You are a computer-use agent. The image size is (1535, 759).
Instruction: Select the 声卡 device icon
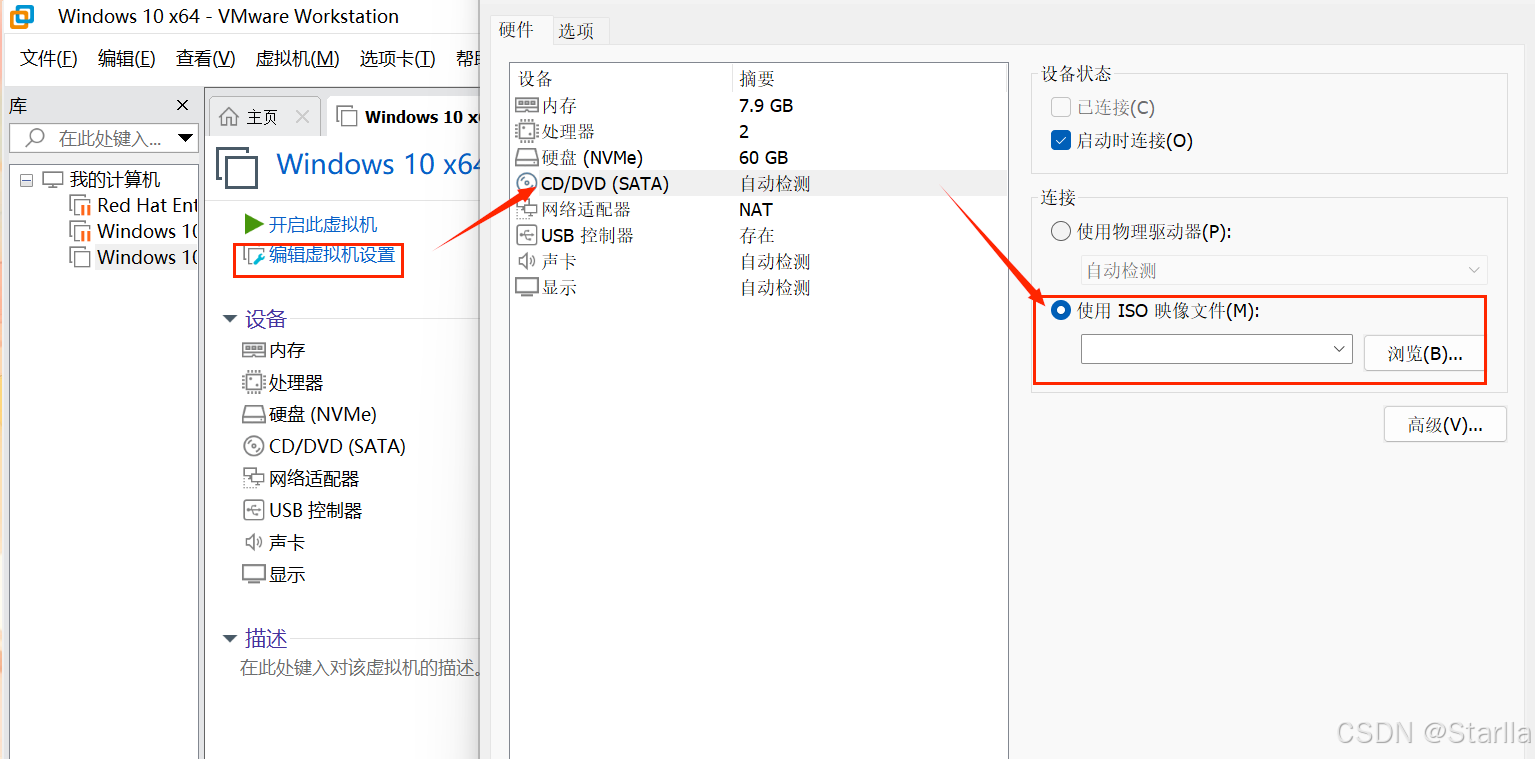[527, 261]
